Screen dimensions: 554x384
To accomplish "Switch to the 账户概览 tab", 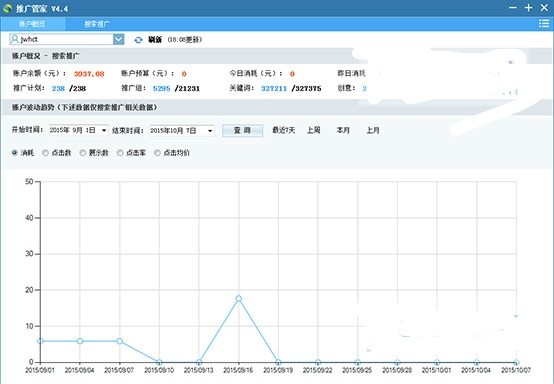I will point(32,24).
